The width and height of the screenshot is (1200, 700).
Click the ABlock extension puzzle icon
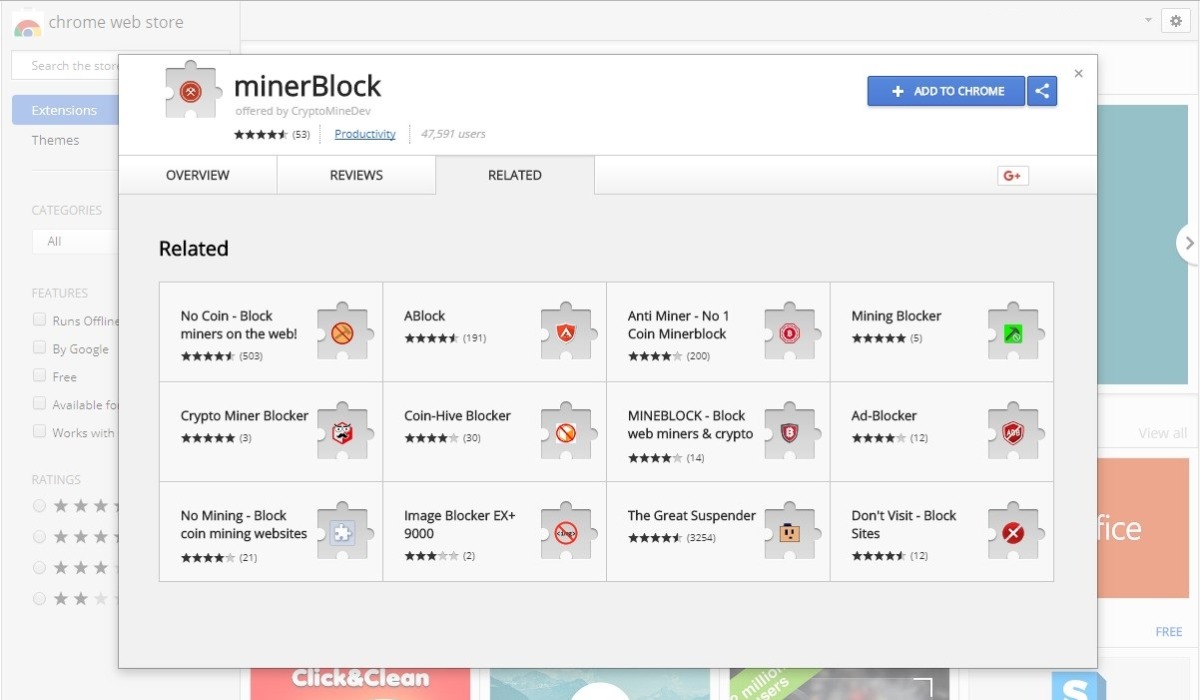click(x=567, y=333)
